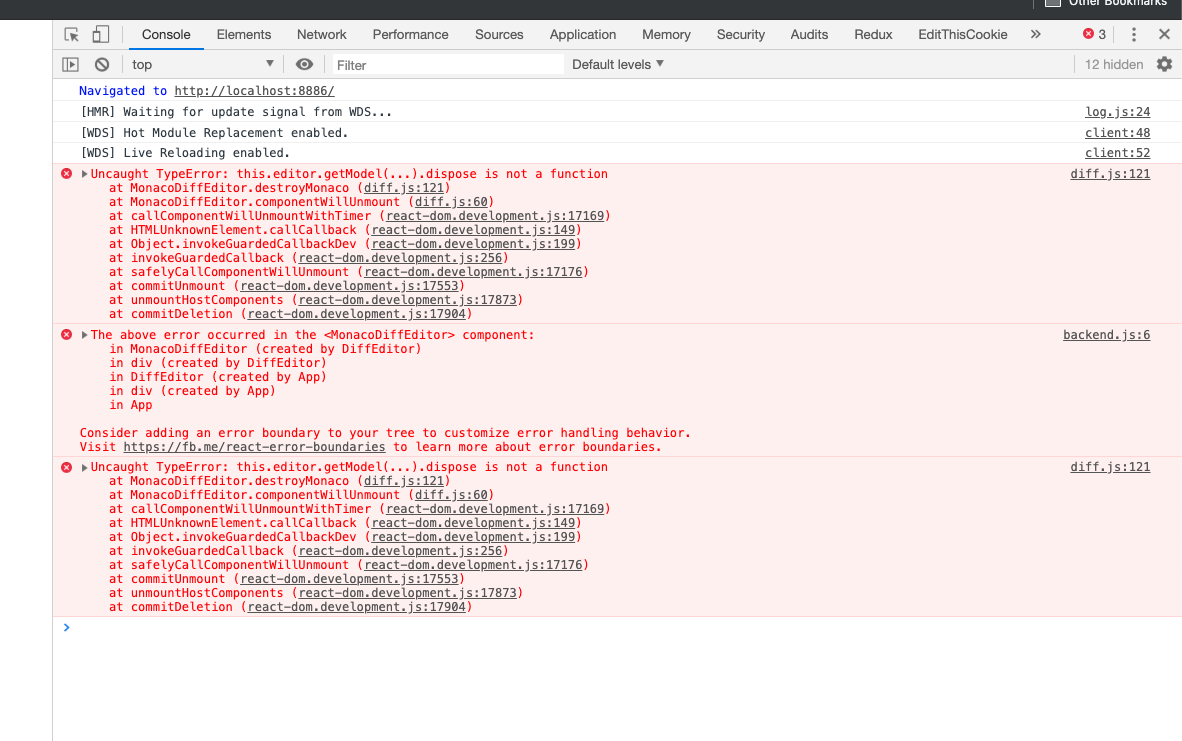Screen dimensions: 1182x741
Task: Click the console prompt input line
Action: pyautogui.click(x=618, y=628)
